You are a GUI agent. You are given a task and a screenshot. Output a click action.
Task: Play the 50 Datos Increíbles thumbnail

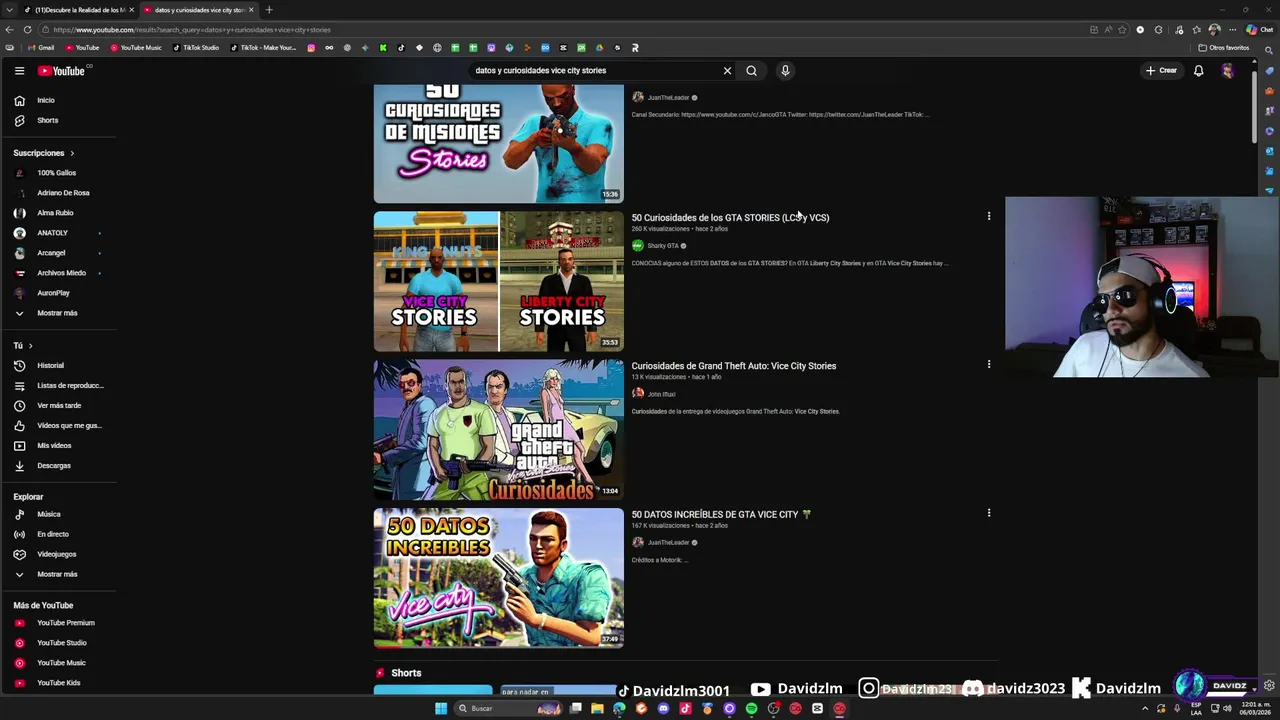pyautogui.click(x=498, y=578)
